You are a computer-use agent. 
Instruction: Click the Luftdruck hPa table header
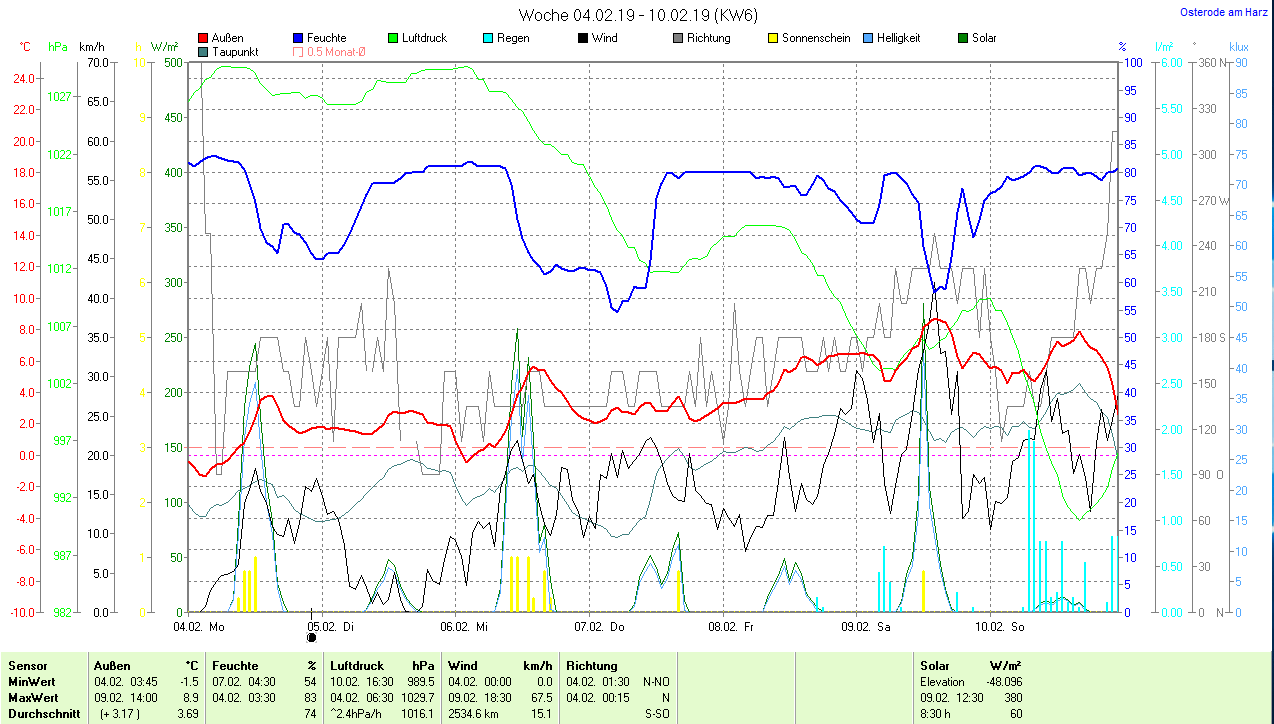tap(381, 665)
